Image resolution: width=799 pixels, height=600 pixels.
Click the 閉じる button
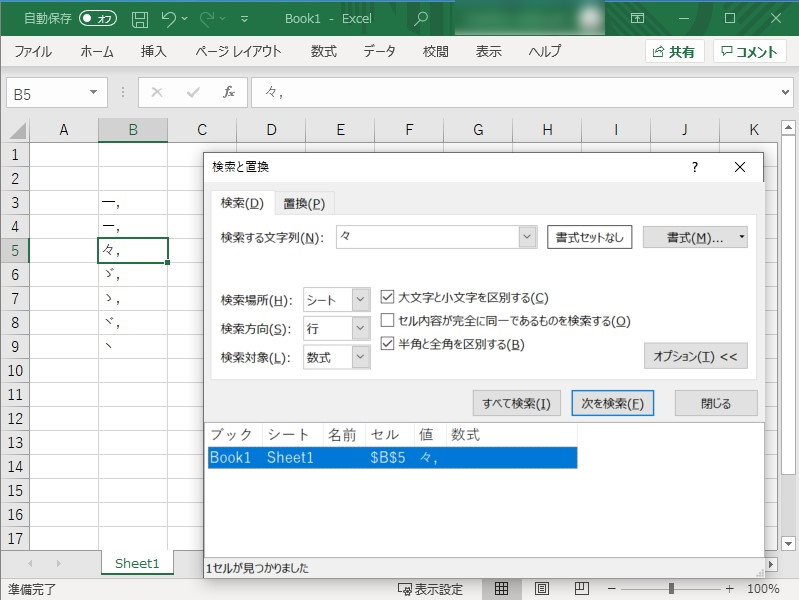[716, 403]
